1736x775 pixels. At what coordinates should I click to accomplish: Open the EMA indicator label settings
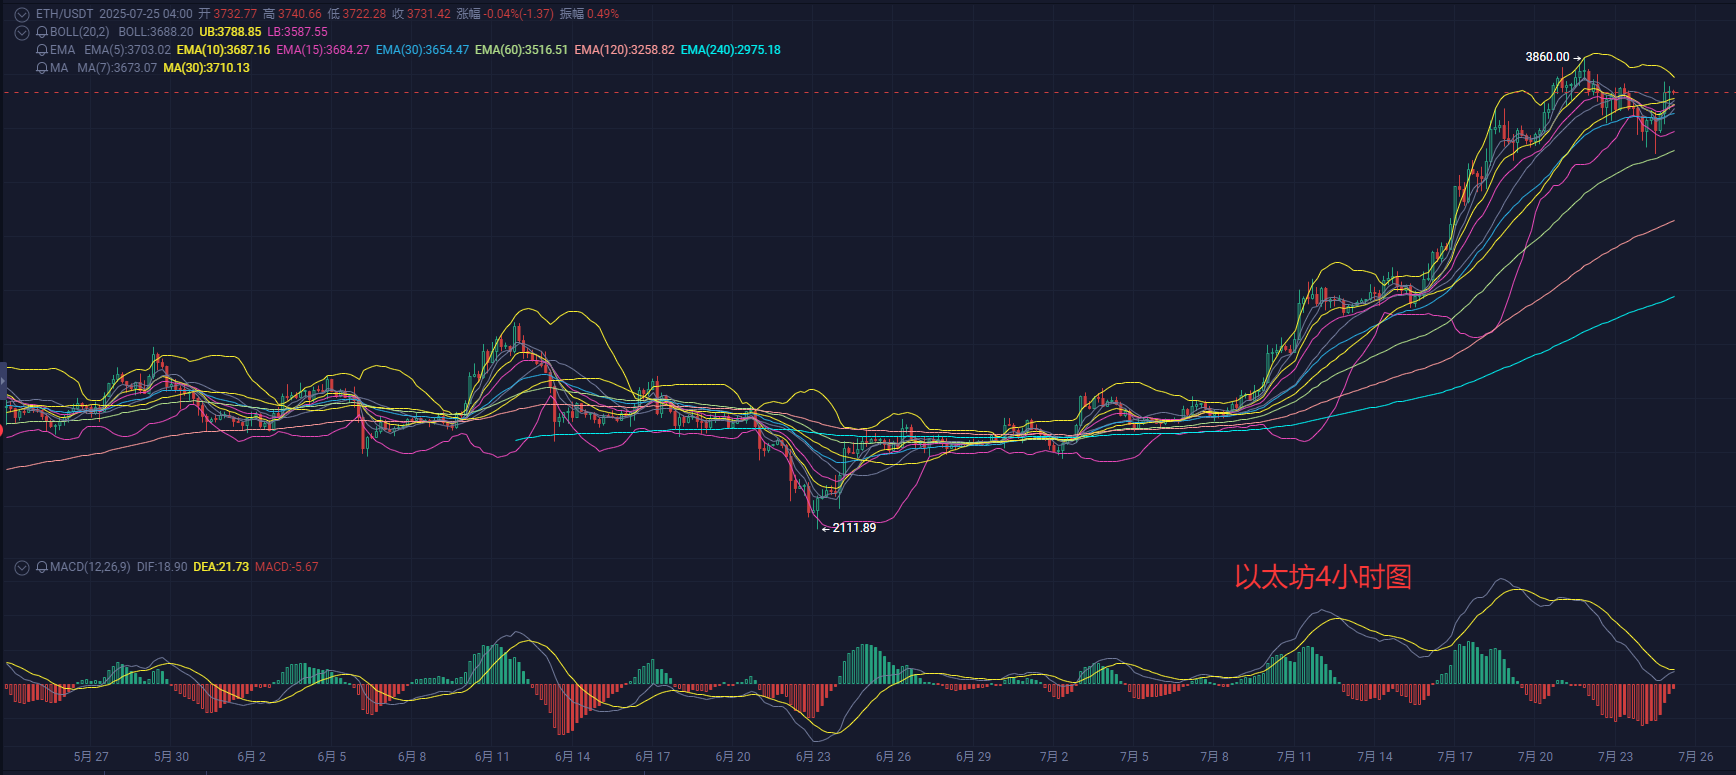62,50
